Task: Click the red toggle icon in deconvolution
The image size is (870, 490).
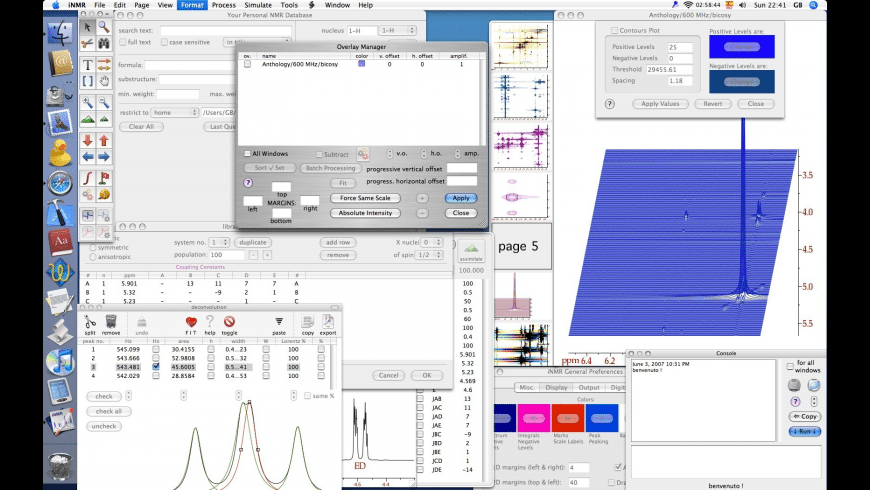Action: pos(229,322)
